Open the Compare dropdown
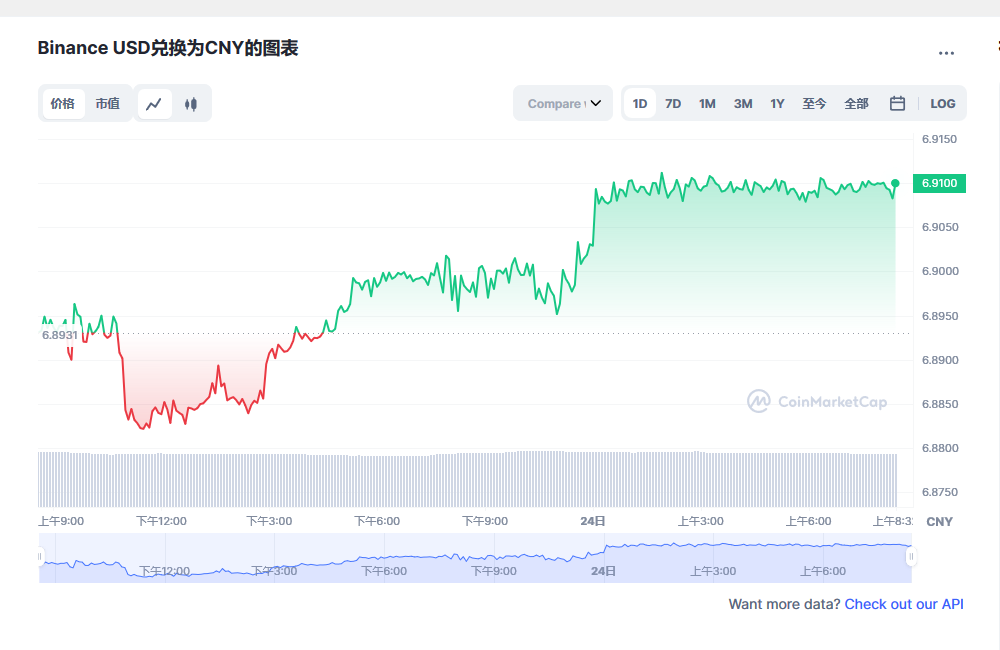The width and height of the screenshot is (1000, 650). pyautogui.click(x=563, y=103)
